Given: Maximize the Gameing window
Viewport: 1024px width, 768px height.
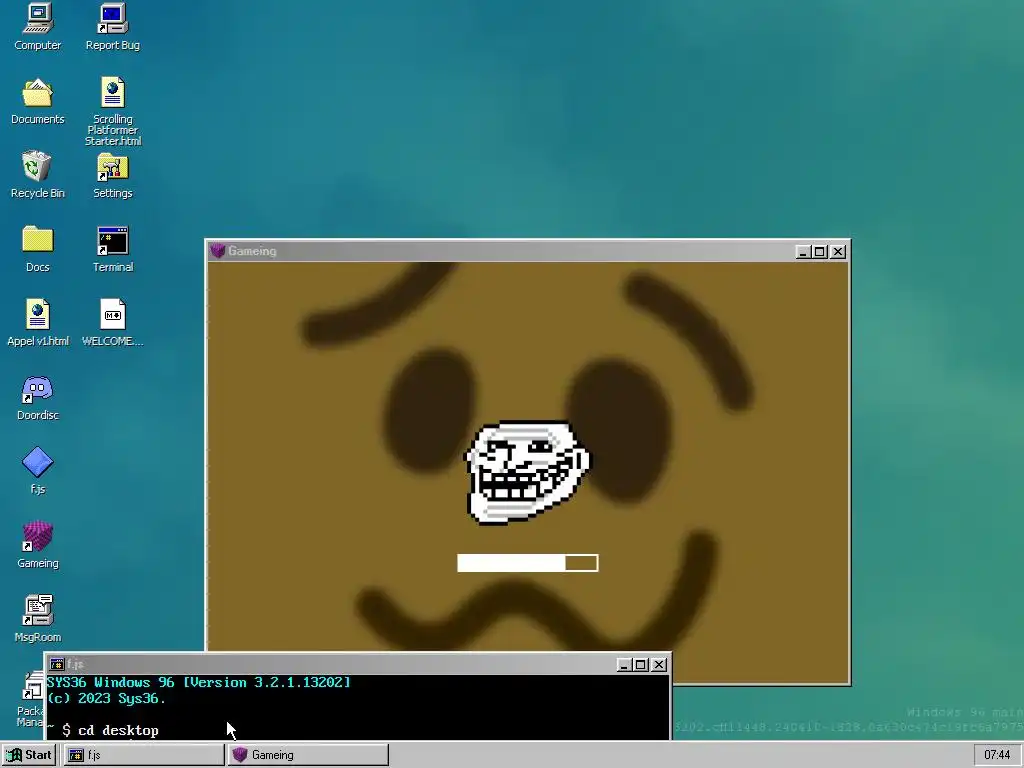Looking at the screenshot, I should [820, 251].
